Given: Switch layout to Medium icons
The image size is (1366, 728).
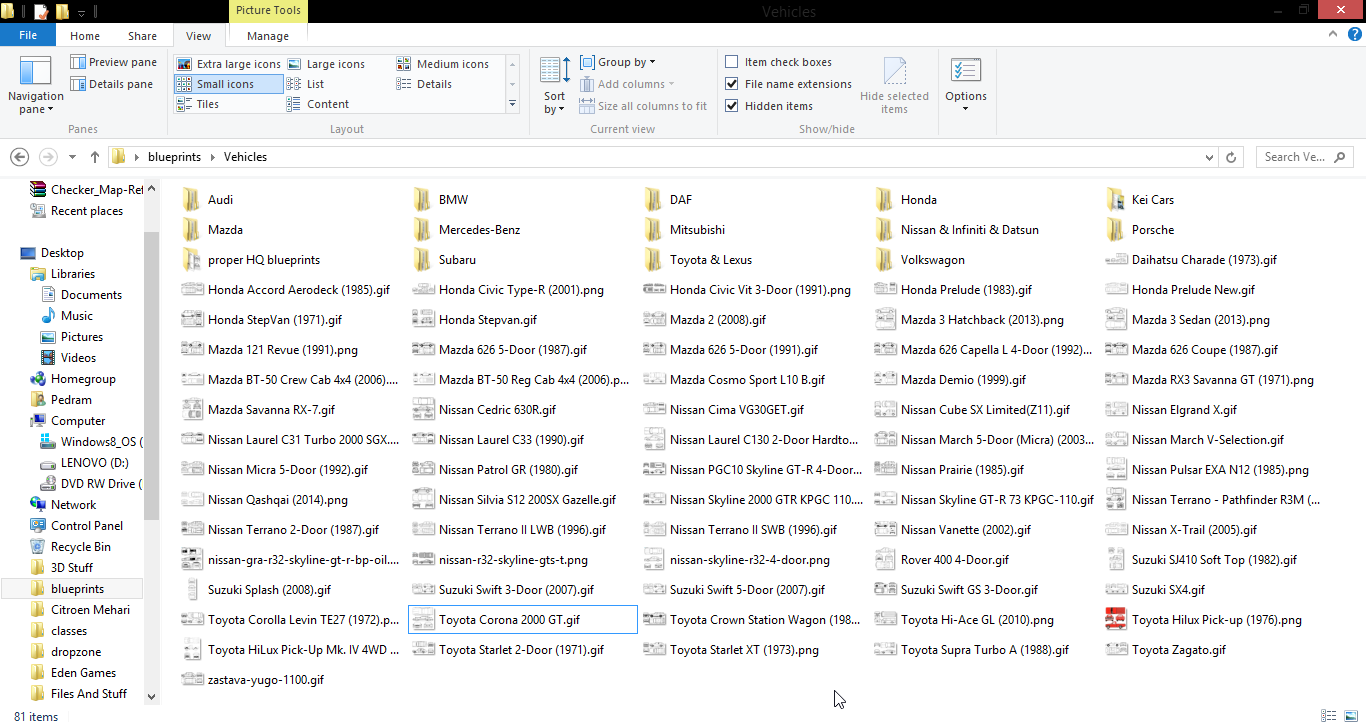Looking at the screenshot, I should point(443,64).
